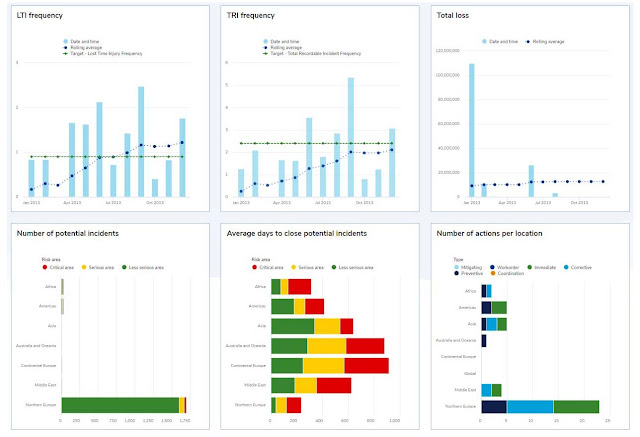Toggle Rolling average legend in Total loss chart
This screenshot has height=437, width=640.
point(545,41)
